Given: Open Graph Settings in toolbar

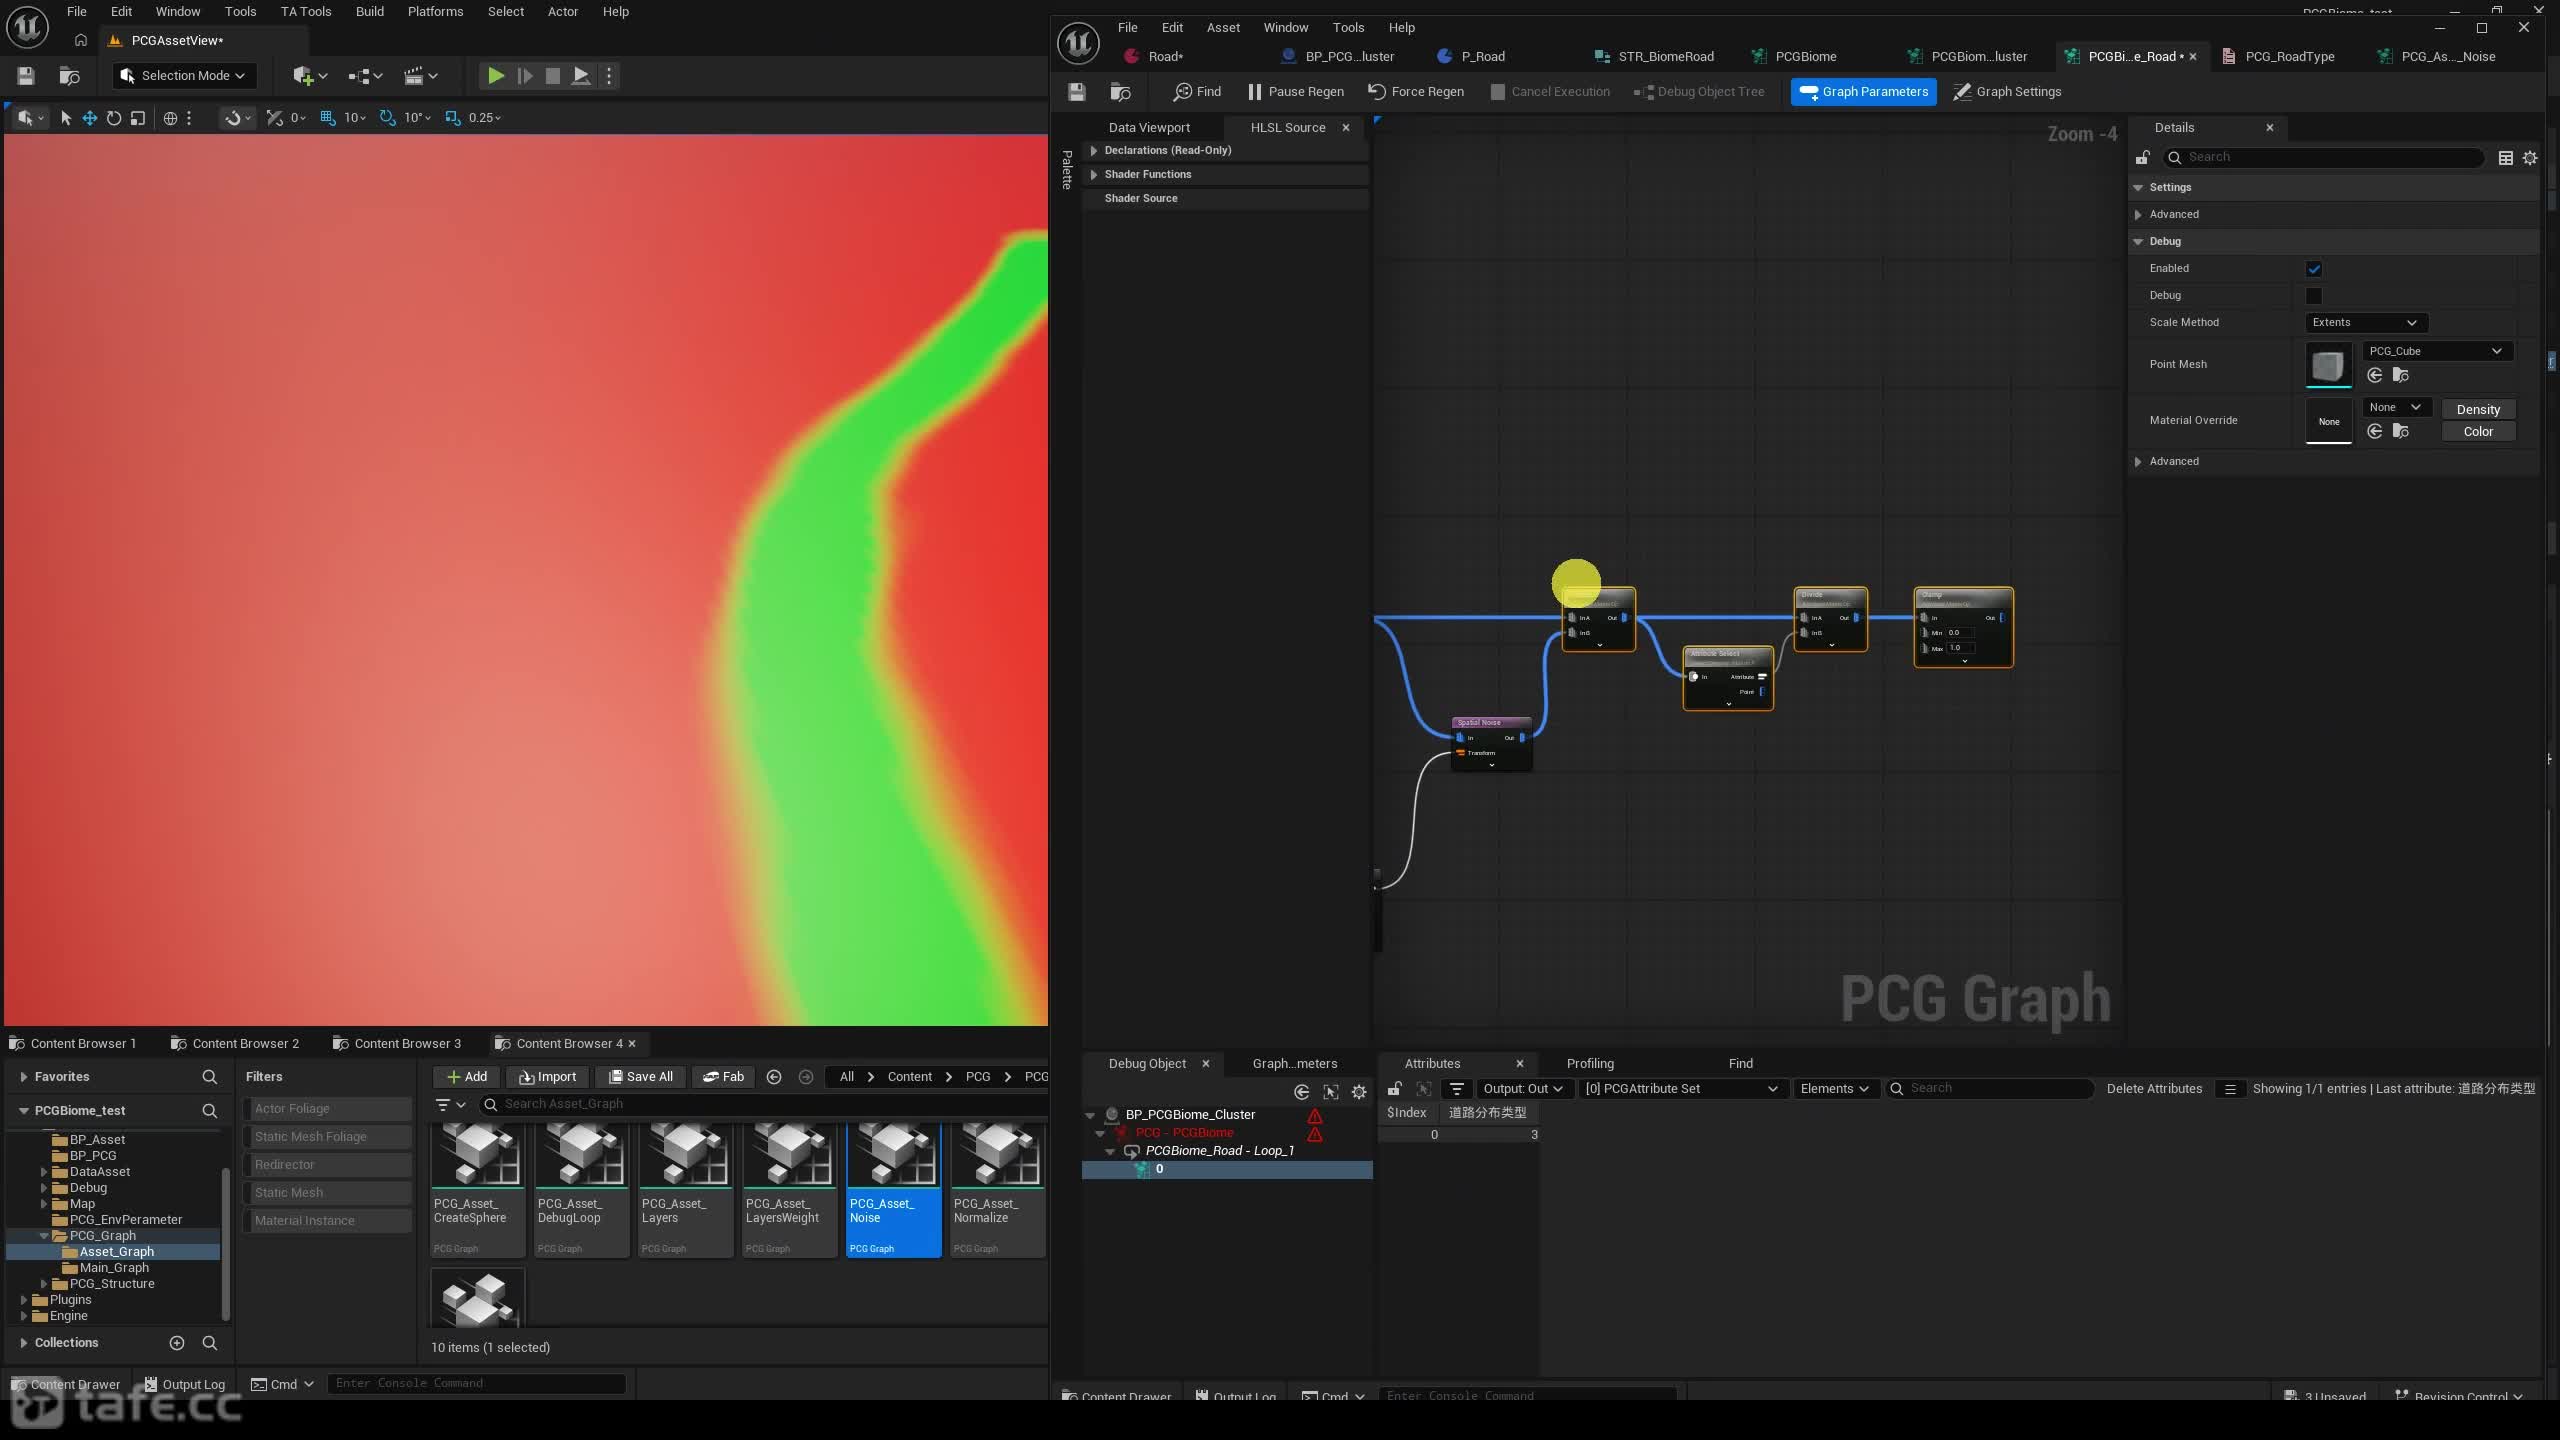Looking at the screenshot, I should [x=2007, y=91].
